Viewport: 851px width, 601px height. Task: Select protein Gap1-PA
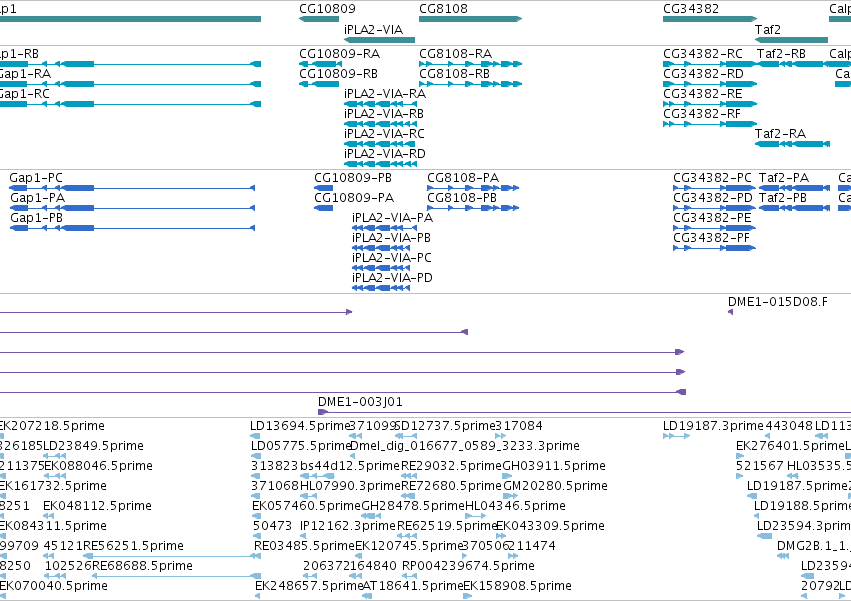(x=37, y=198)
